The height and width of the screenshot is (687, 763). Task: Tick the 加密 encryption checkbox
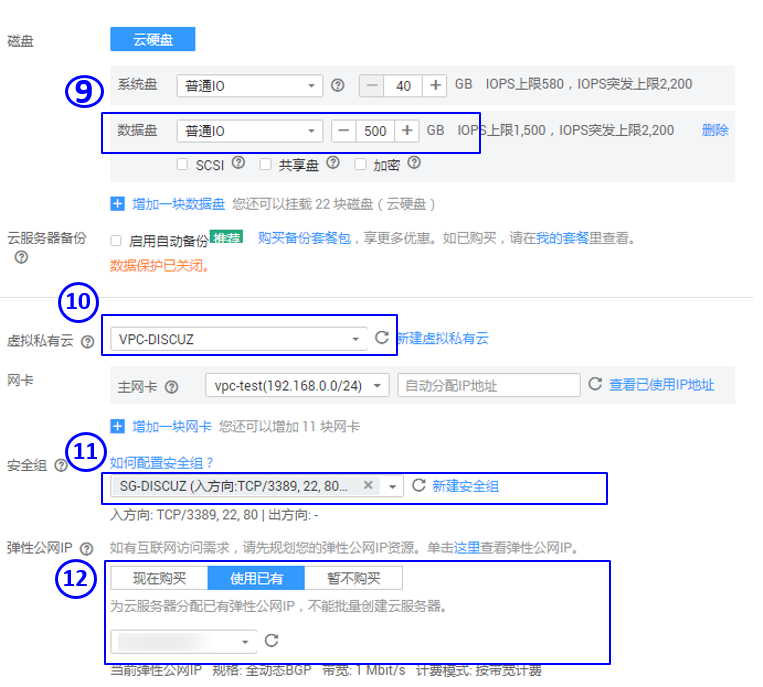point(362,164)
